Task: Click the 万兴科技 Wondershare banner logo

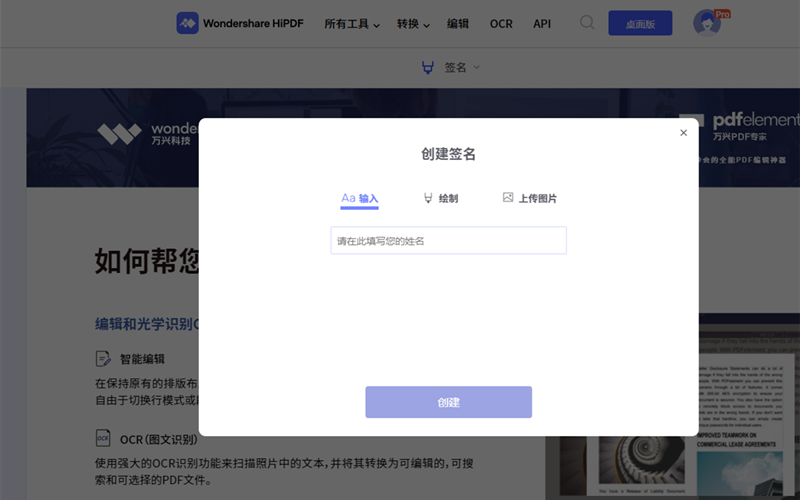Action: (120, 133)
